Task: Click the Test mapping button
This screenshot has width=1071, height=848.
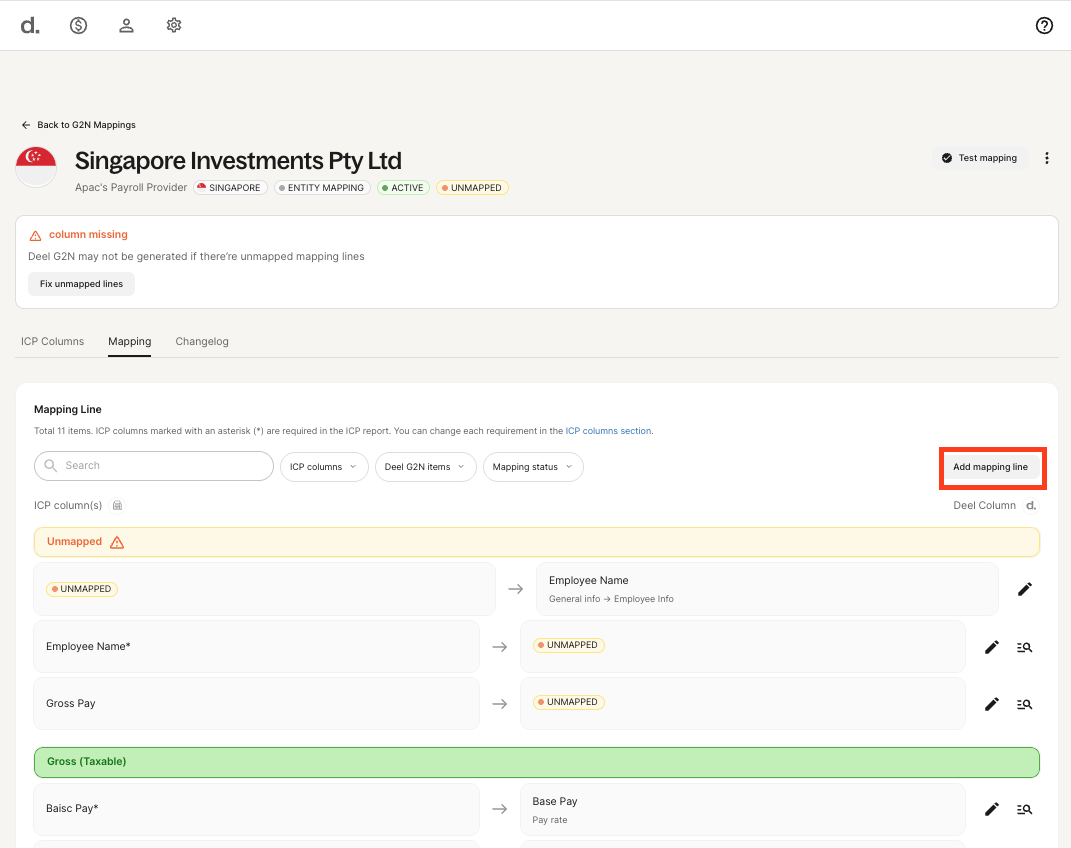Action: [x=979, y=158]
